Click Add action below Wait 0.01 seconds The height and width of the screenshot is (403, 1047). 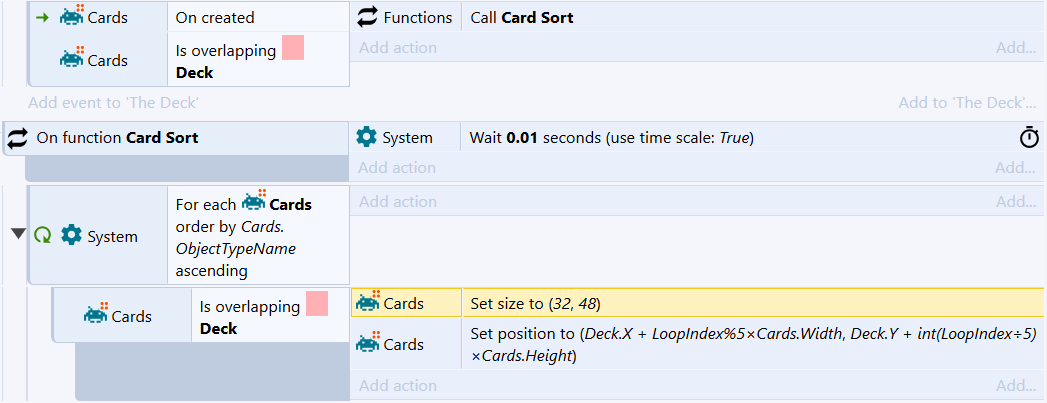397,167
